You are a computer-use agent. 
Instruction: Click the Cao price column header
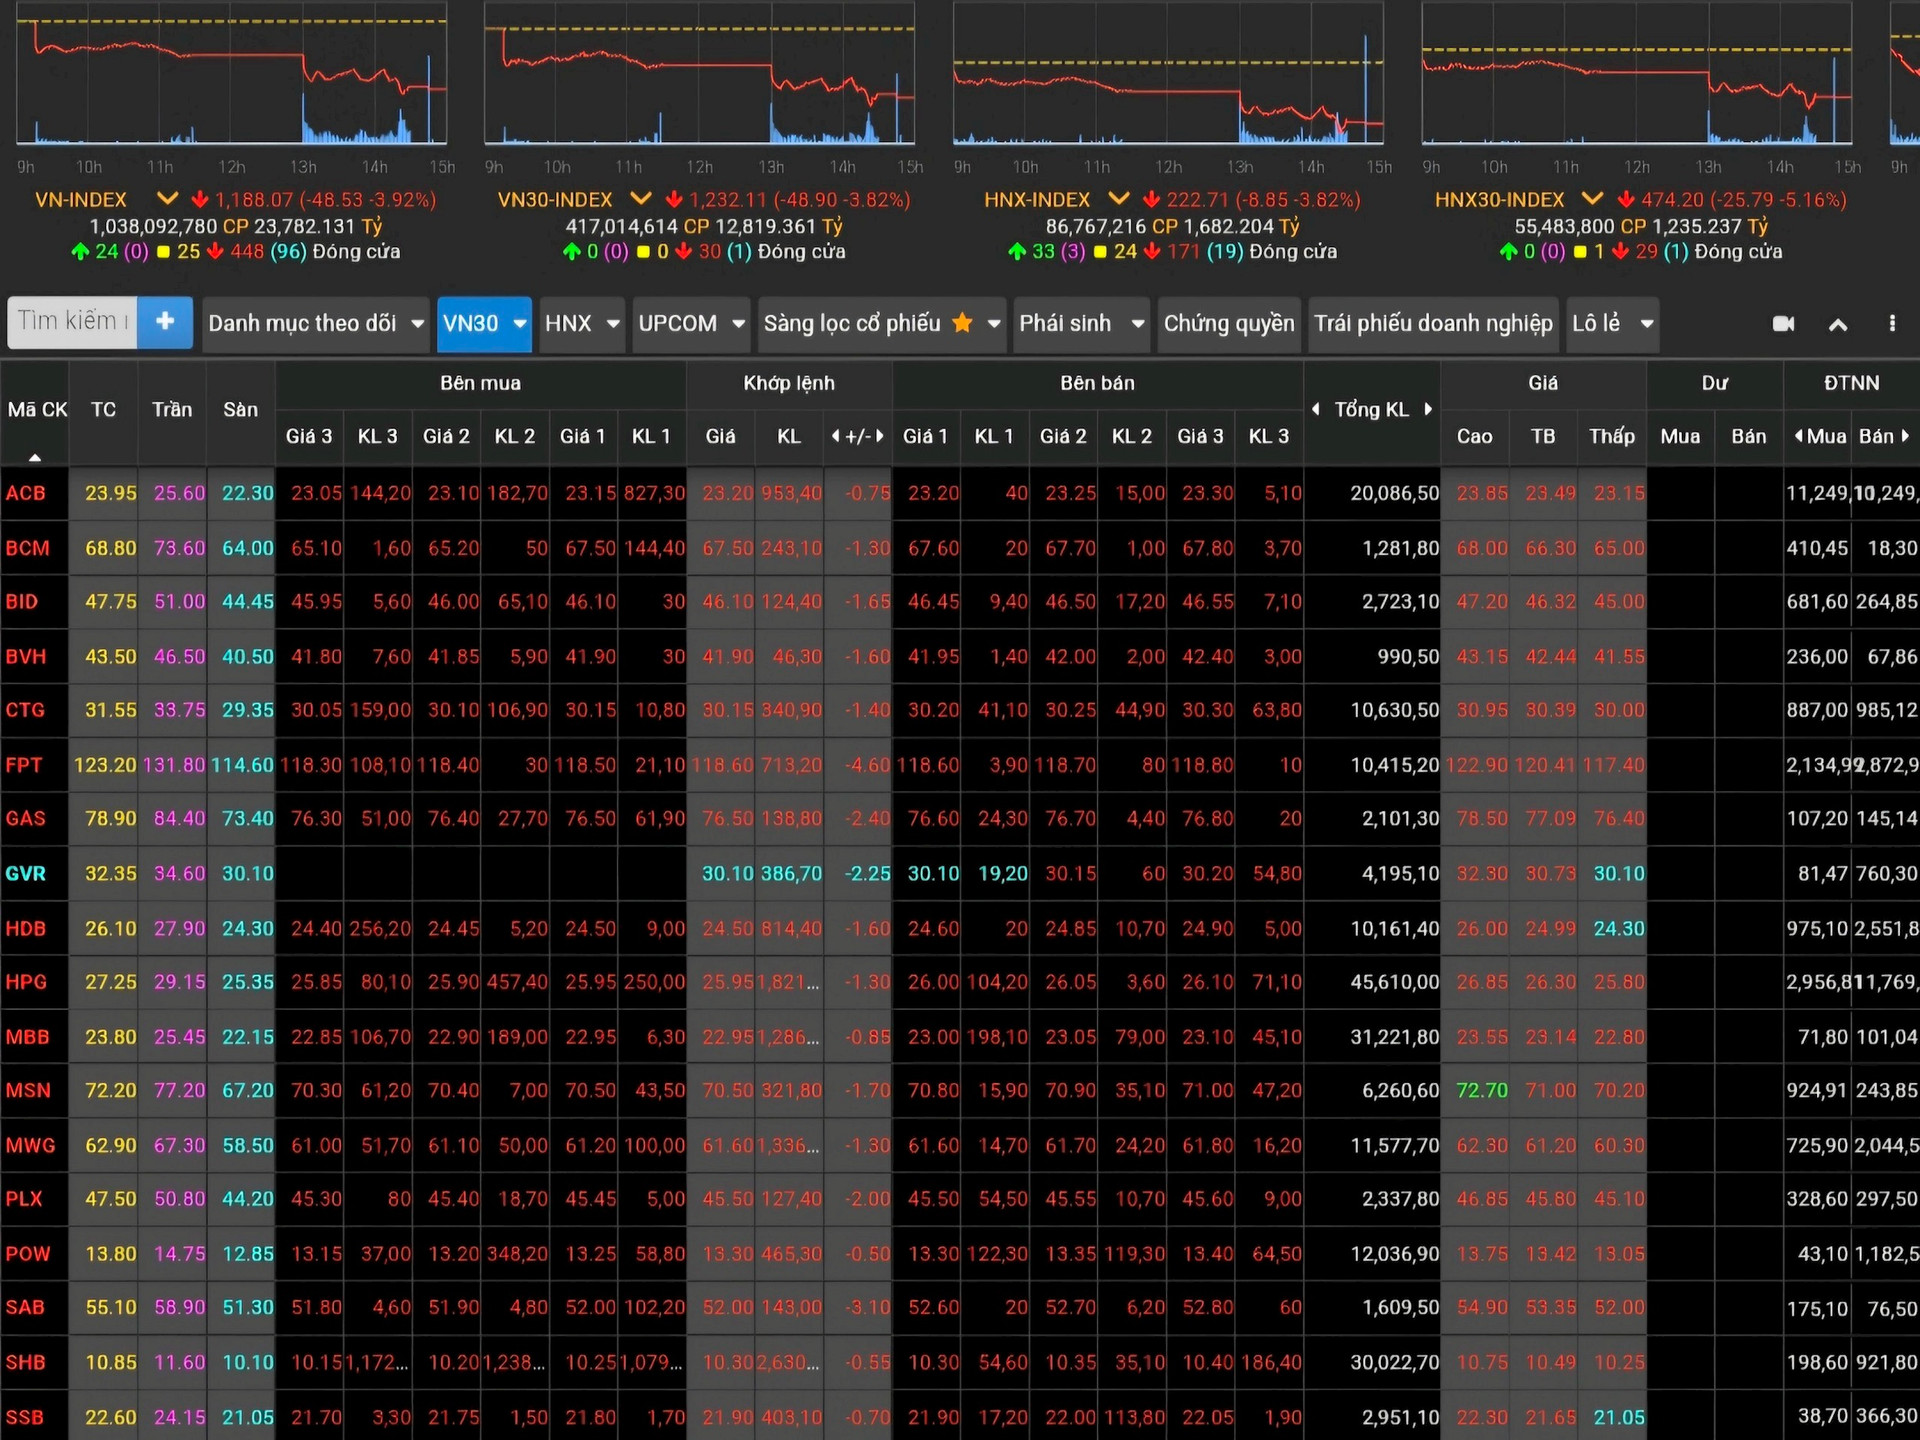[1474, 437]
